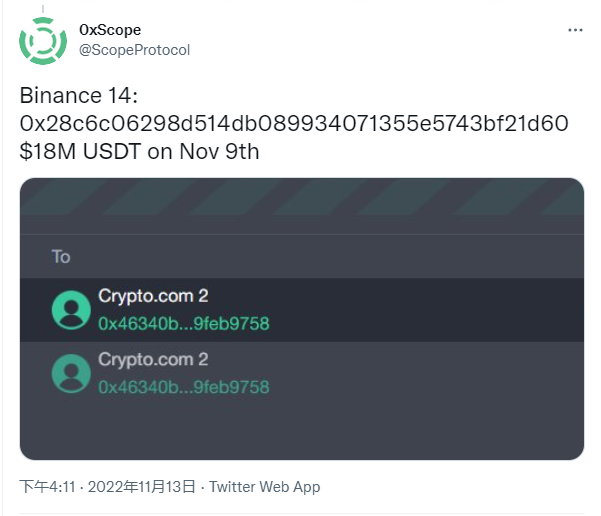
Task: Click the Crypto.com 2 name in lower dimmed row
Action: click(x=153, y=359)
